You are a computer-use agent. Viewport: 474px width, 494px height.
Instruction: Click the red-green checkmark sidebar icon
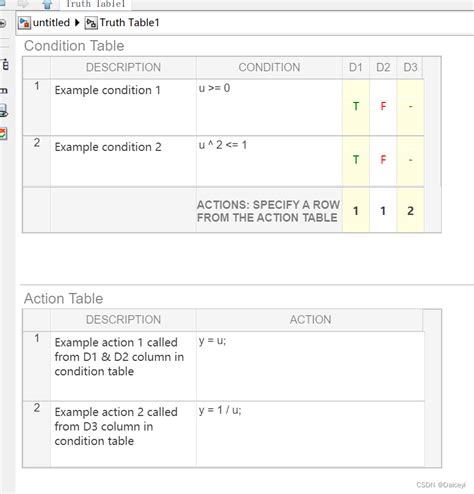tap(3, 134)
